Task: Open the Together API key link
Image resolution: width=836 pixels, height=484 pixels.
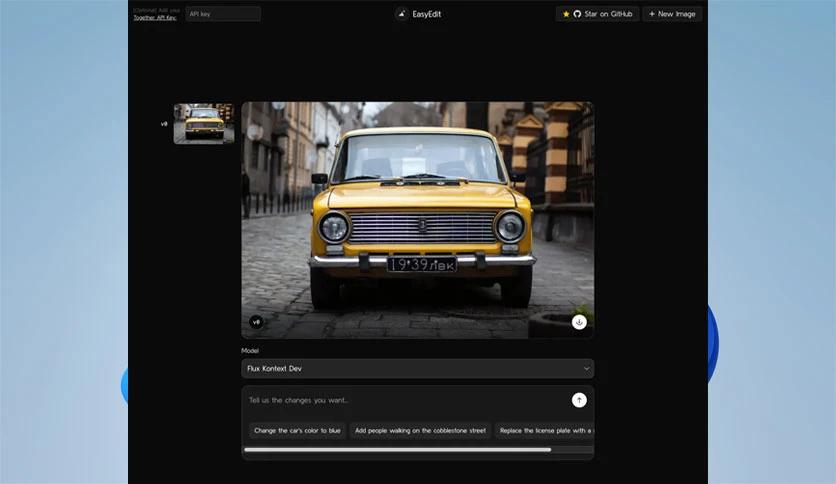Action: (155, 18)
